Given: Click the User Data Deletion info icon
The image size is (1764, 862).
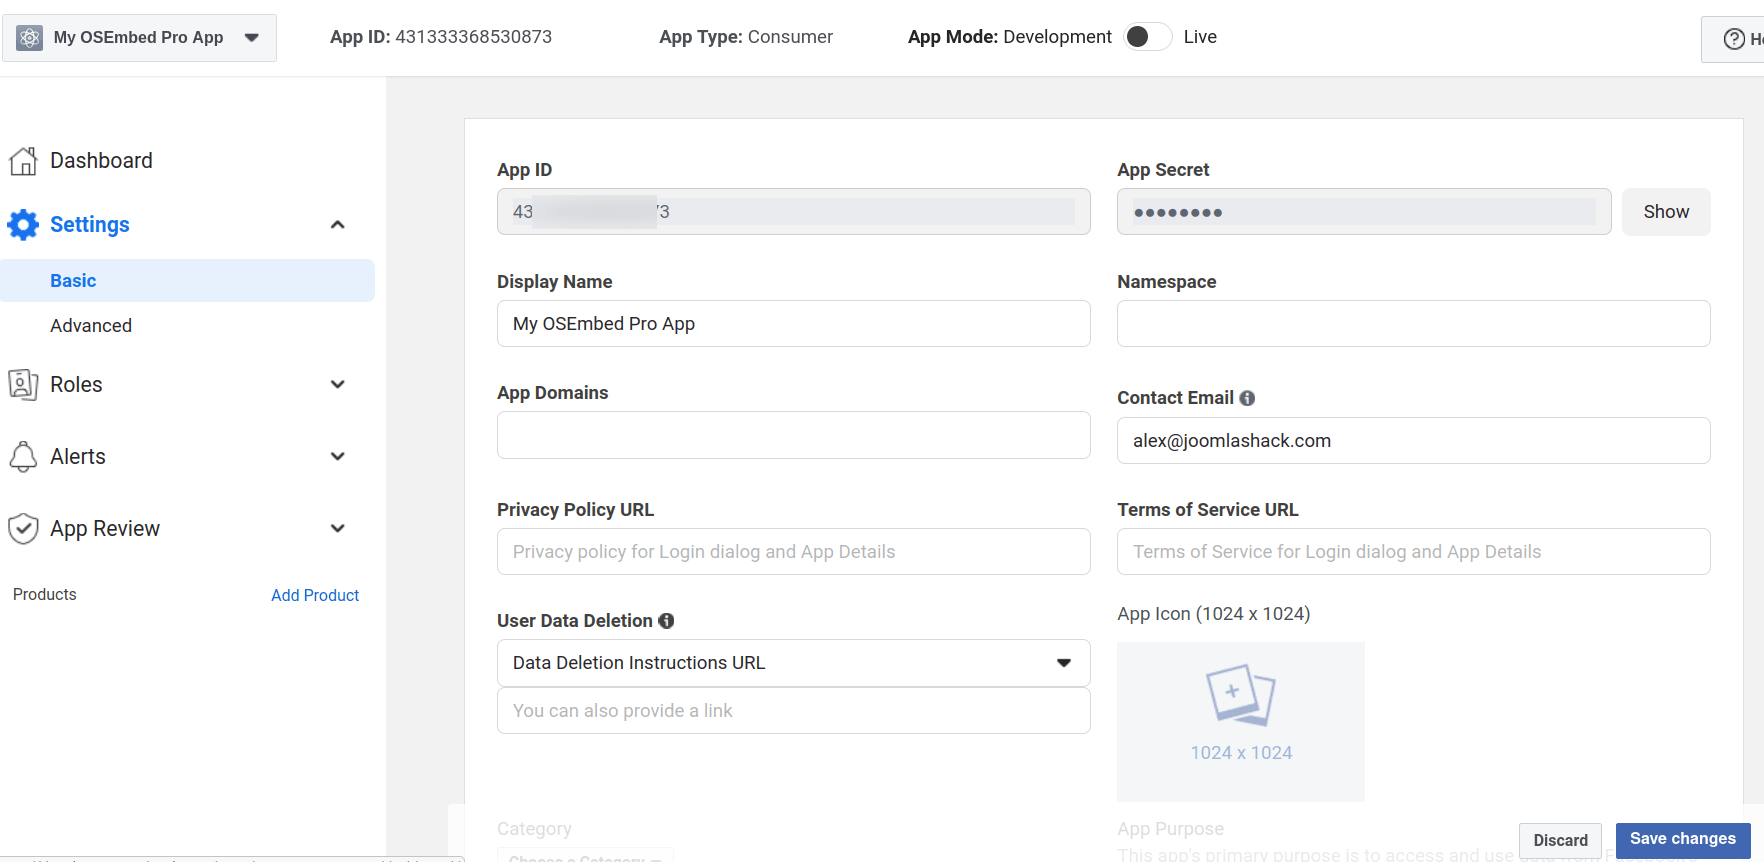Looking at the screenshot, I should point(666,621).
